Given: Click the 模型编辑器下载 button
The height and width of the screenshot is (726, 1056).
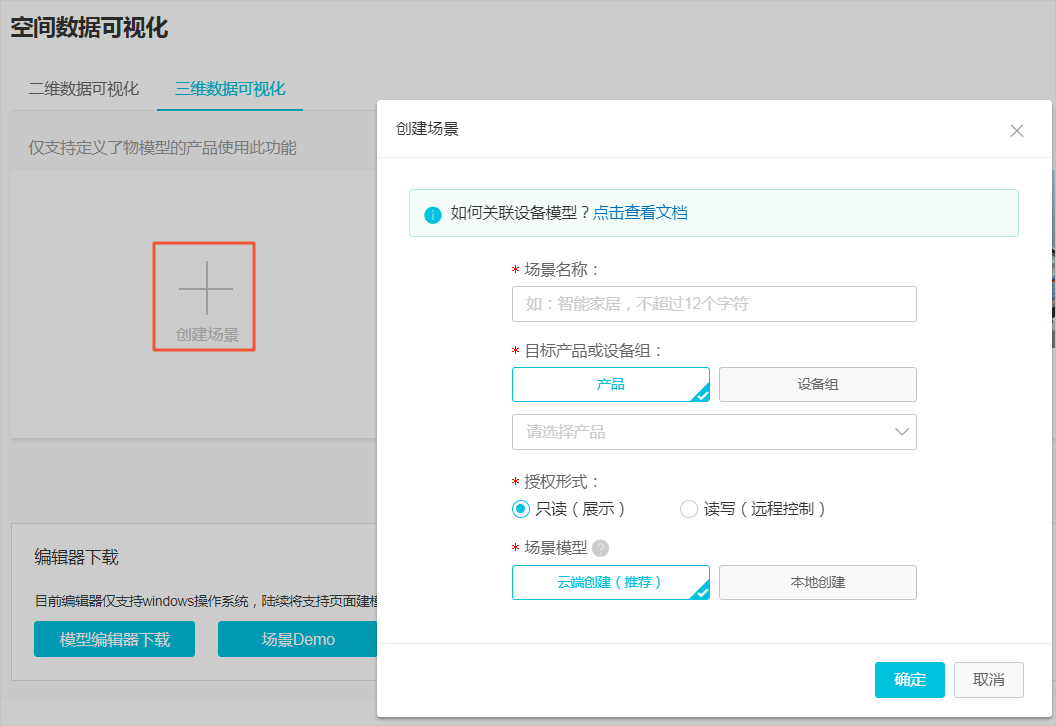Looking at the screenshot, I should 114,640.
